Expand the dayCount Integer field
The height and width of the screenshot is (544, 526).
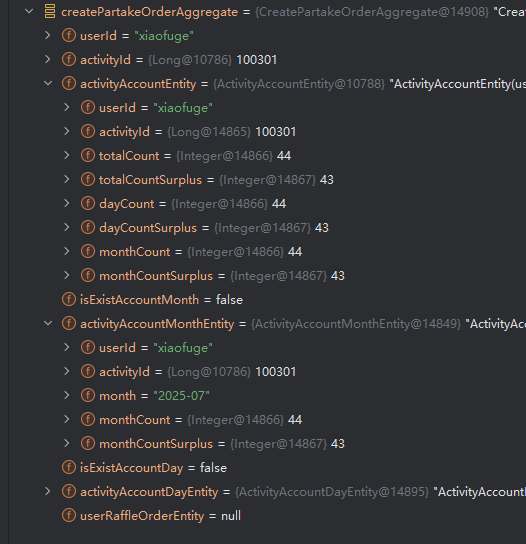click(67, 203)
